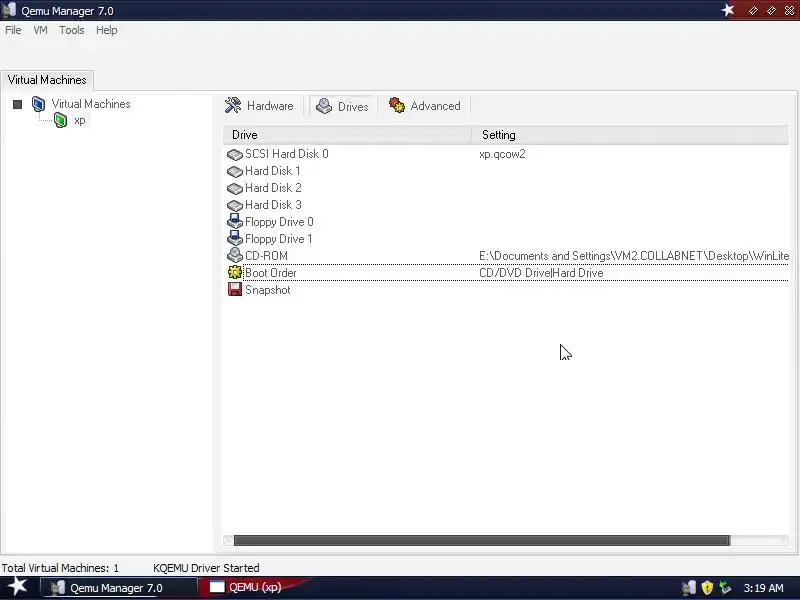Click the horizontal scrollbar thumb

click(x=482, y=540)
